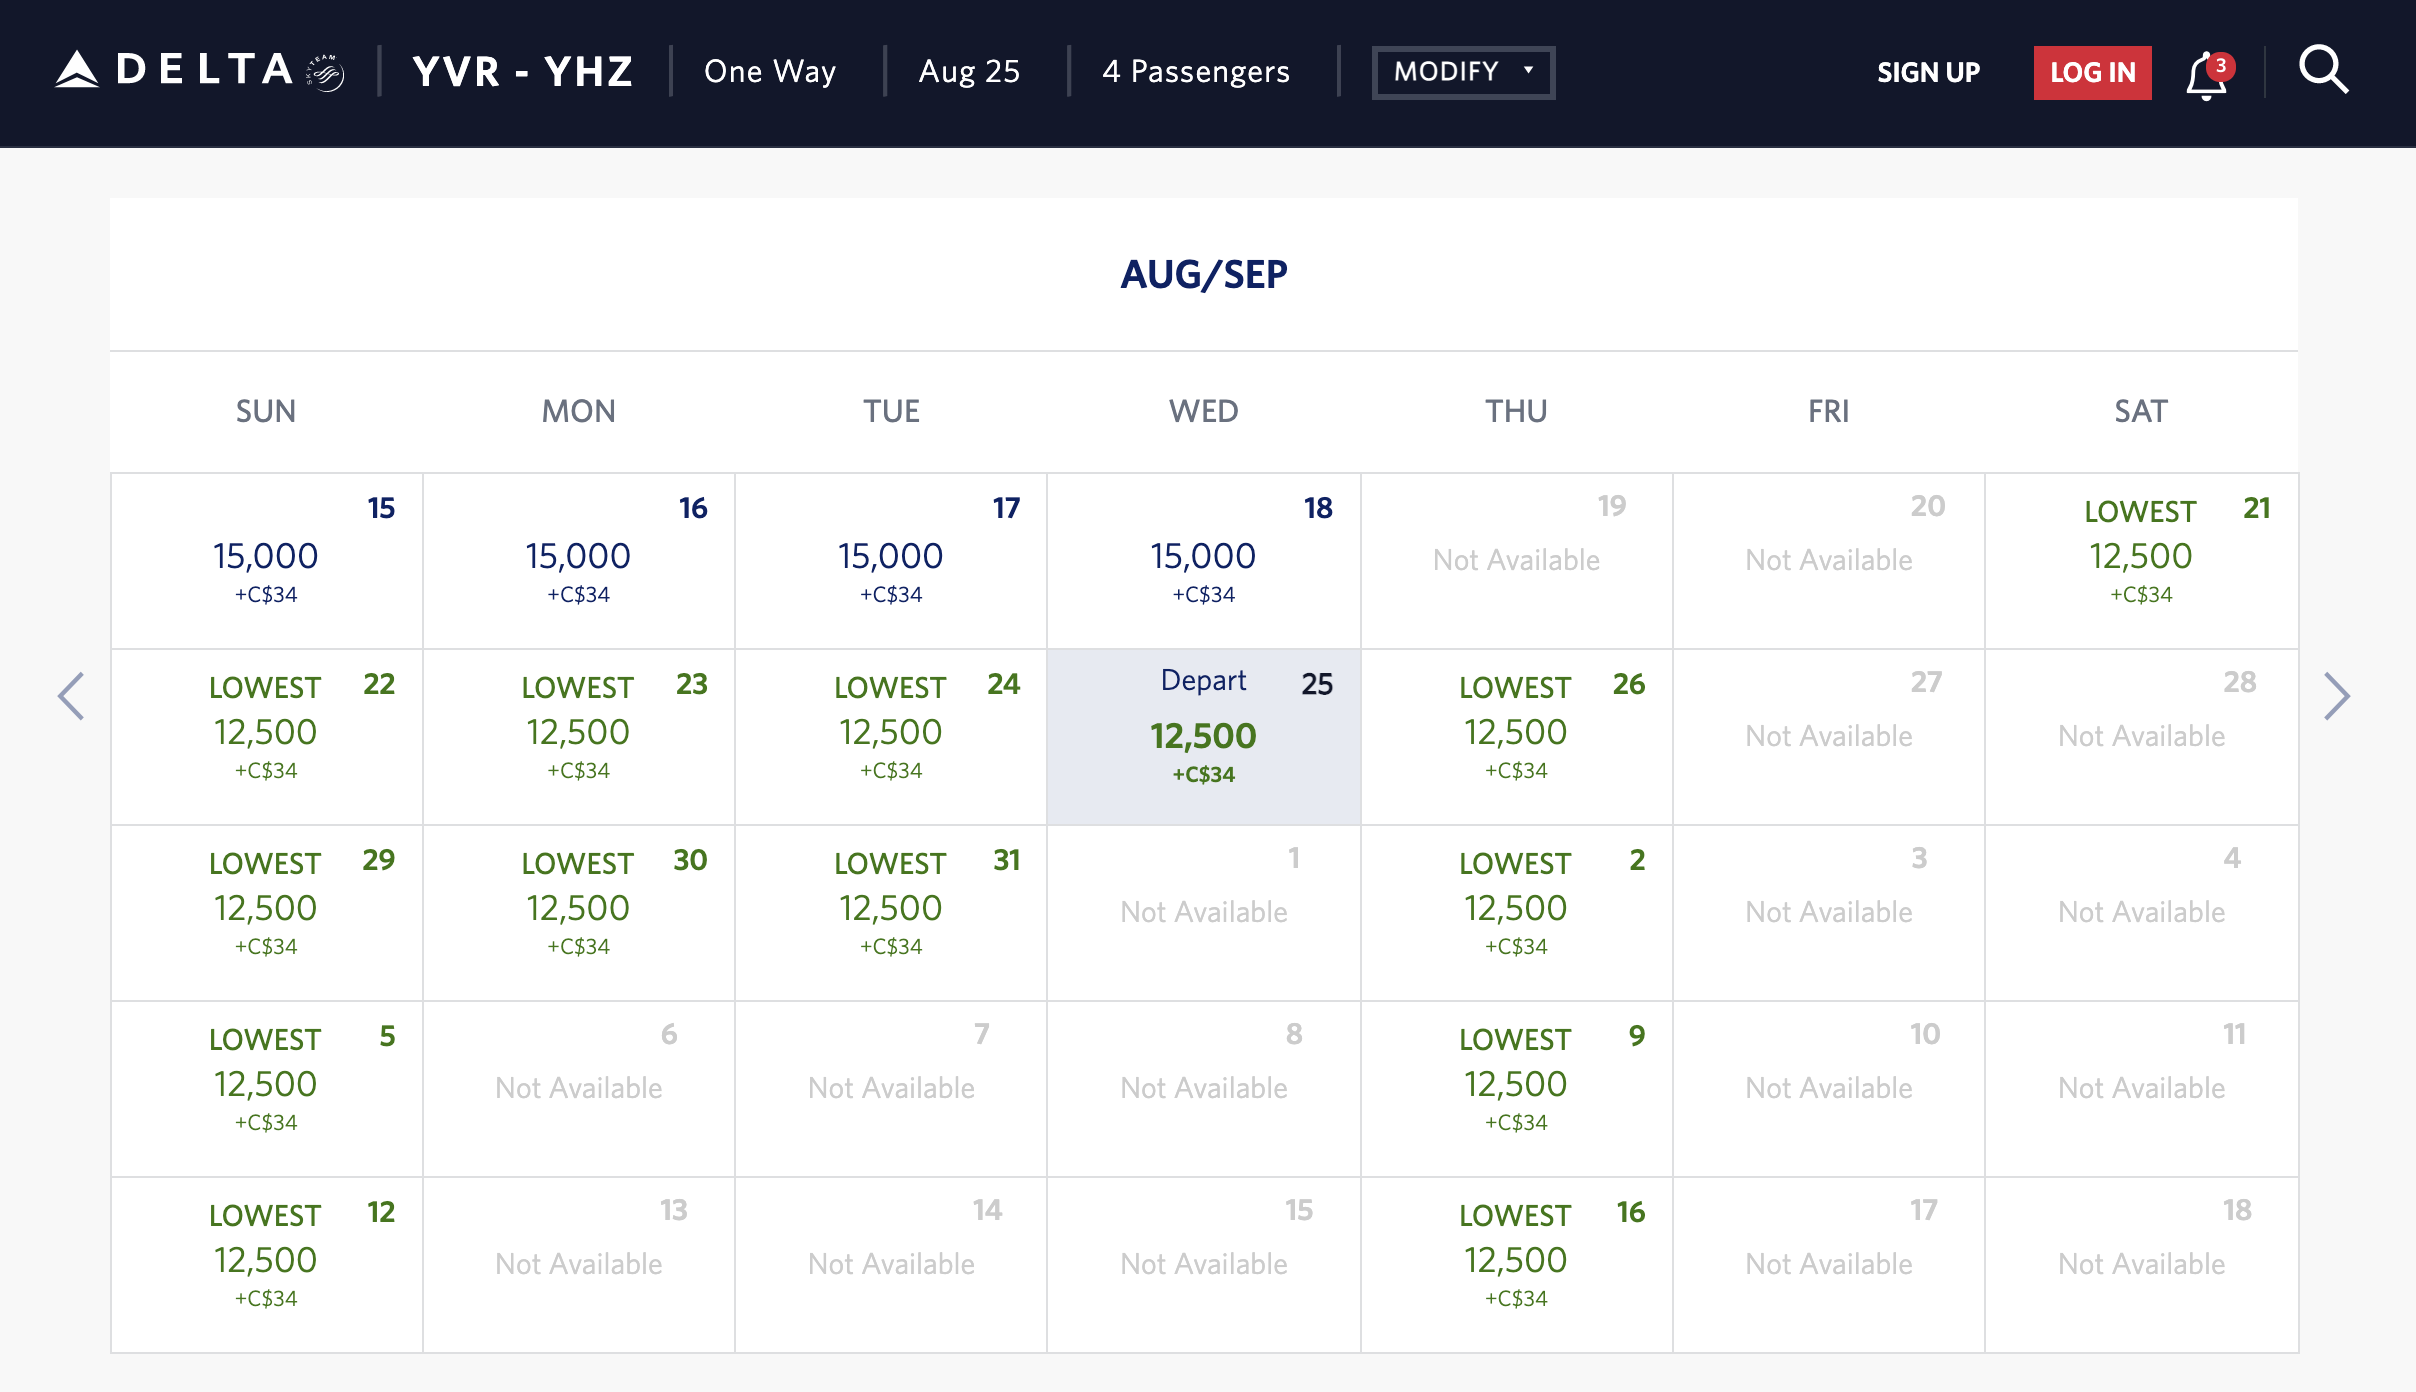This screenshot has height=1392, width=2416.
Task: Select Thursday 26 lowest fare
Action: [x=1516, y=734]
